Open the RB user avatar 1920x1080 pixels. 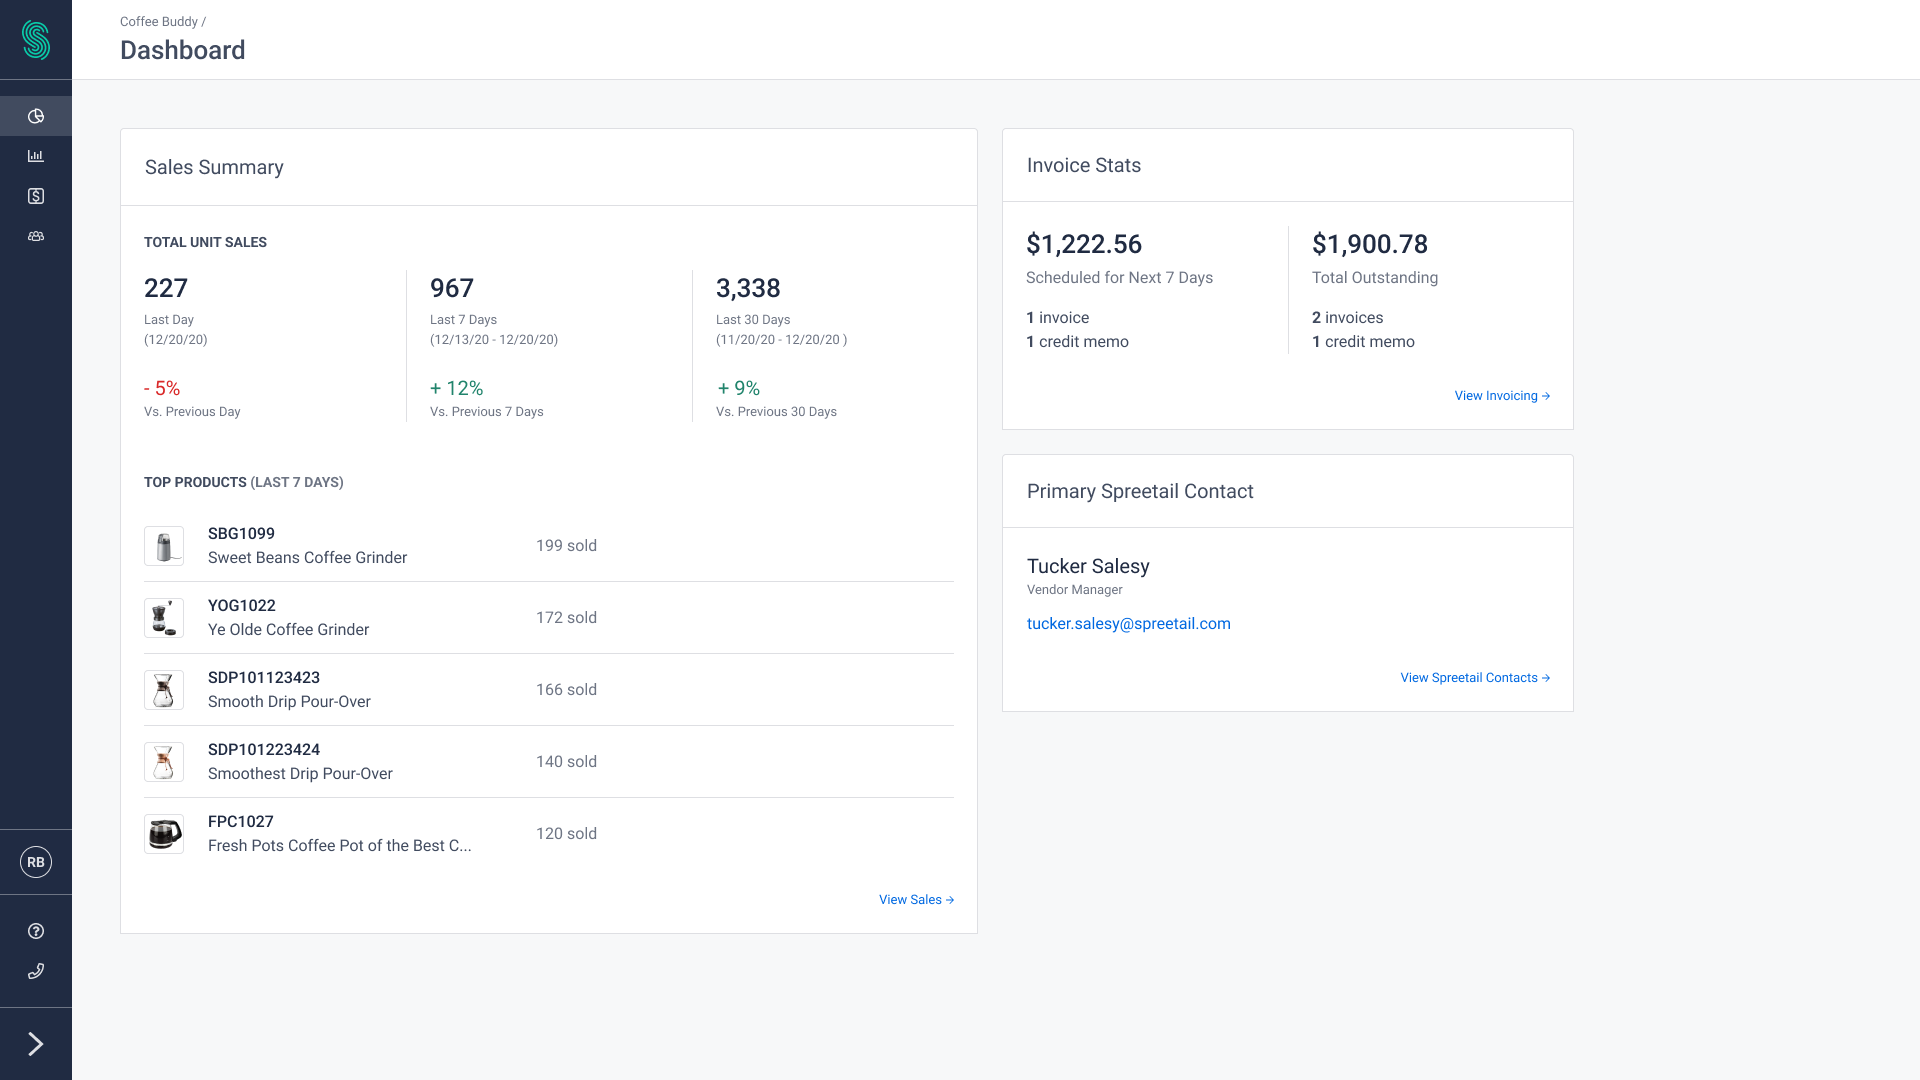[x=36, y=862]
